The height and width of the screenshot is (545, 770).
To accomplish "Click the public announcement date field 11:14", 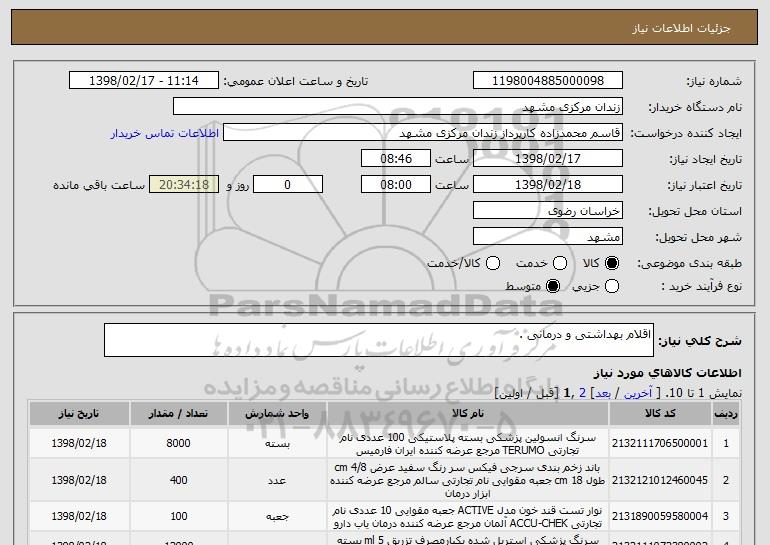I will point(144,81).
